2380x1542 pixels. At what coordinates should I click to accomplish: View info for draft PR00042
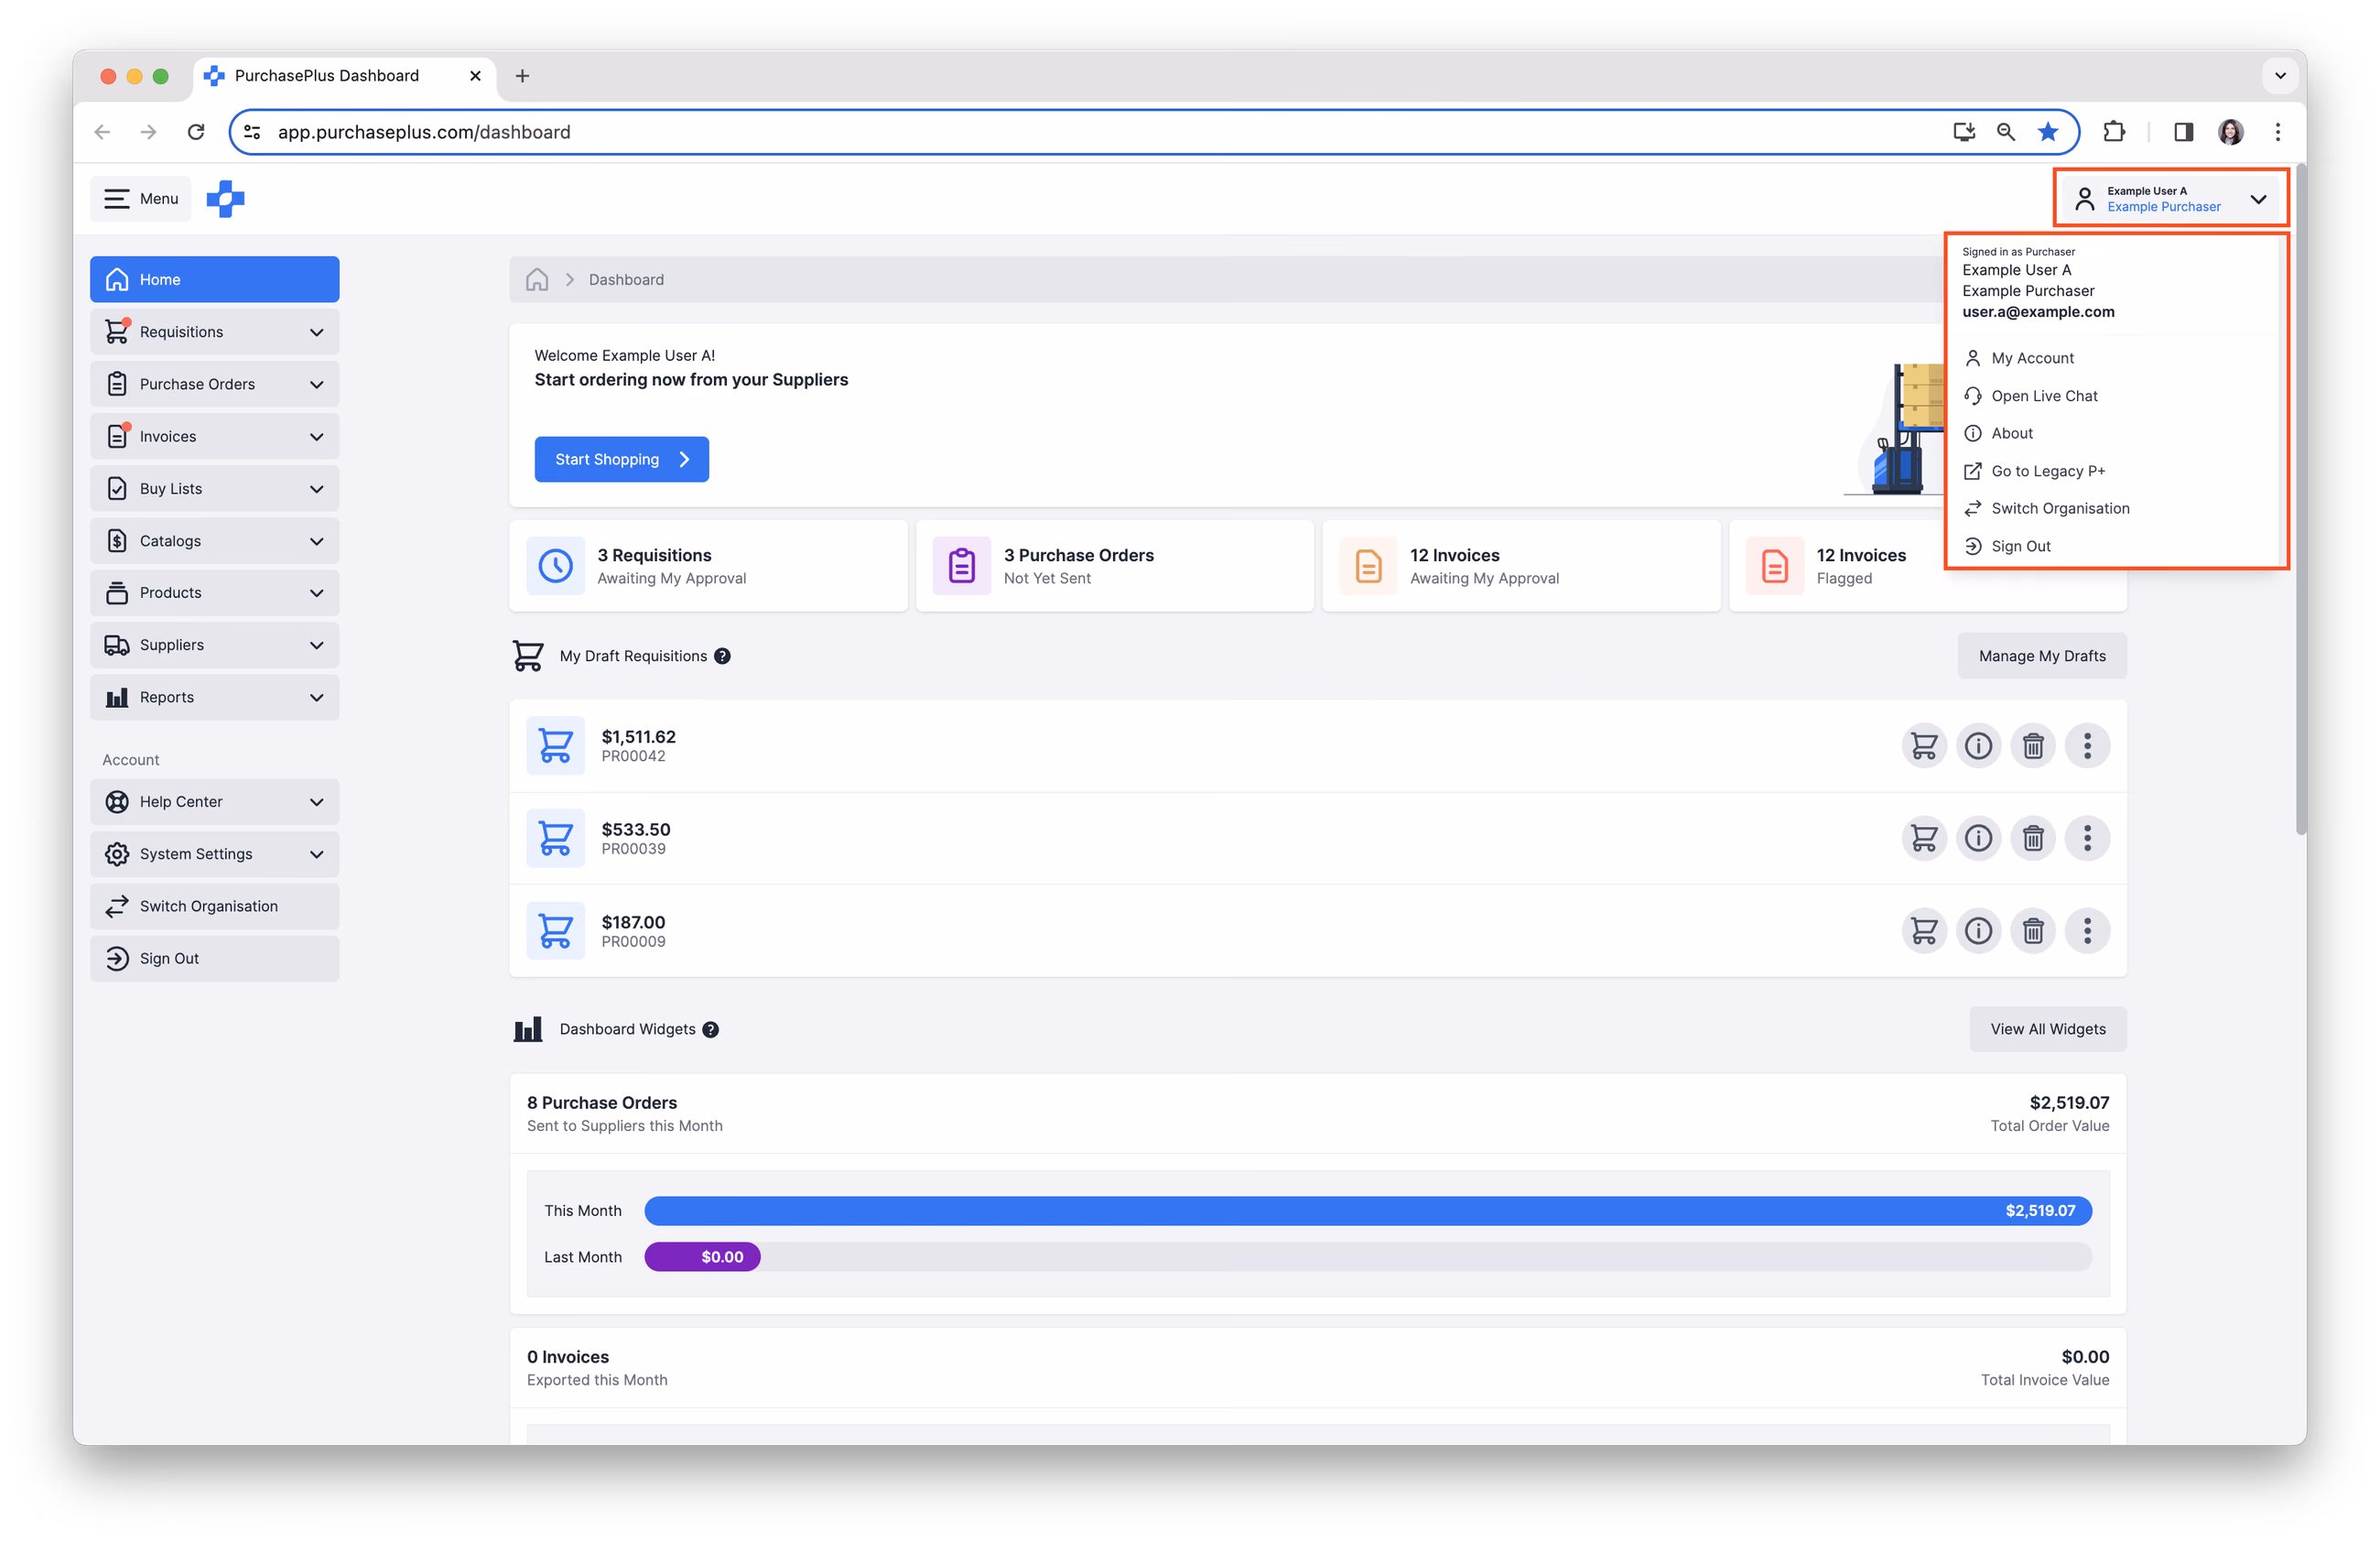[x=1978, y=746]
